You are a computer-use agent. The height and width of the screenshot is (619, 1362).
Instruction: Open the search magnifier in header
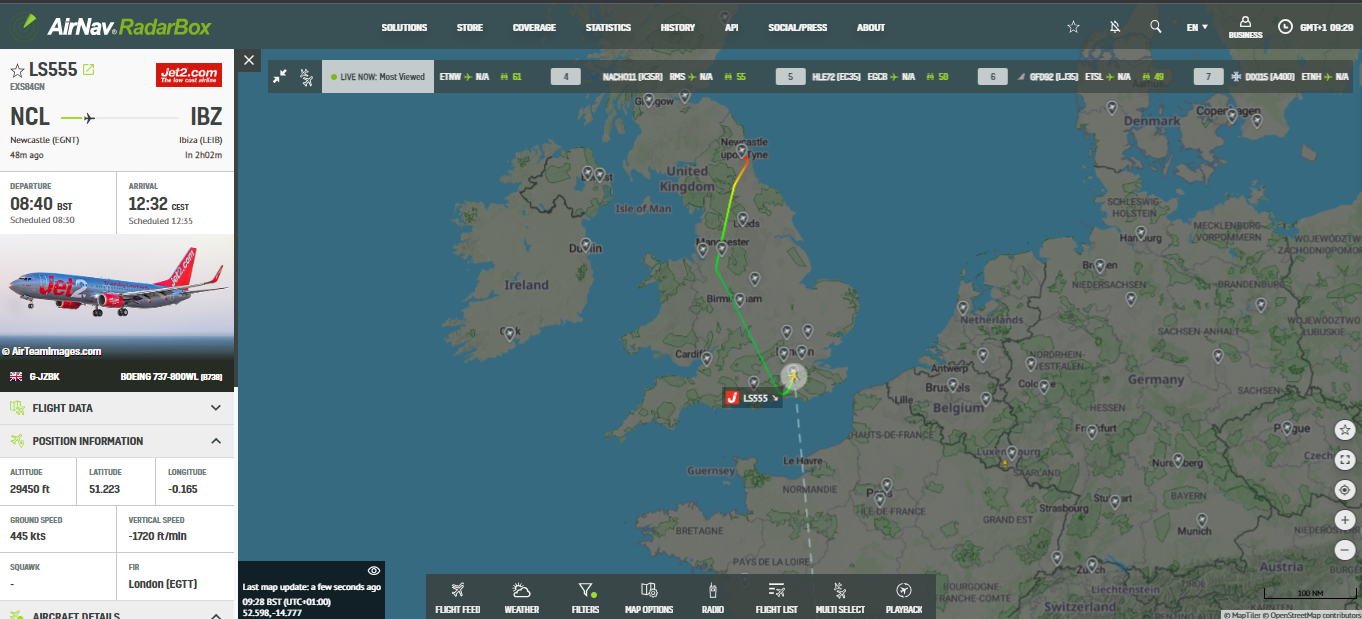point(1156,27)
